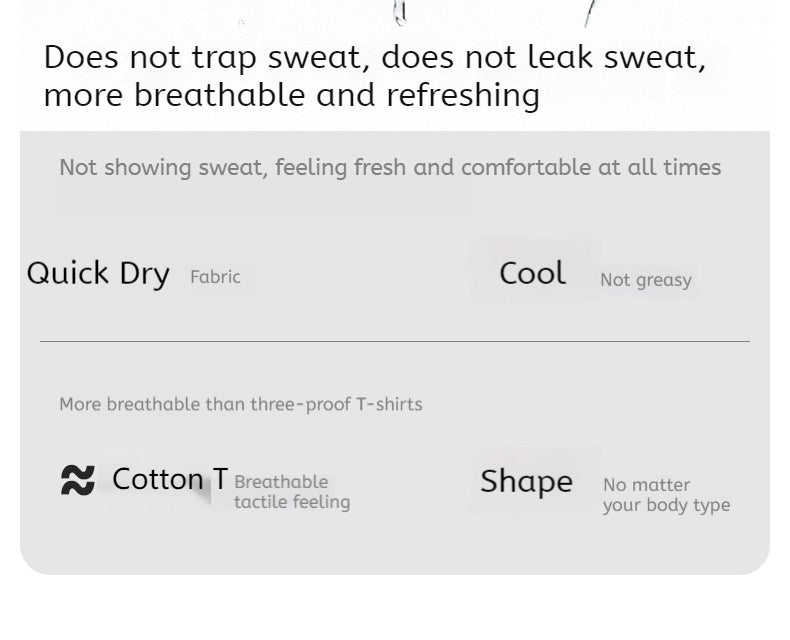Click the "Shape" feature label
This screenshot has width=790, height=640.
click(526, 481)
